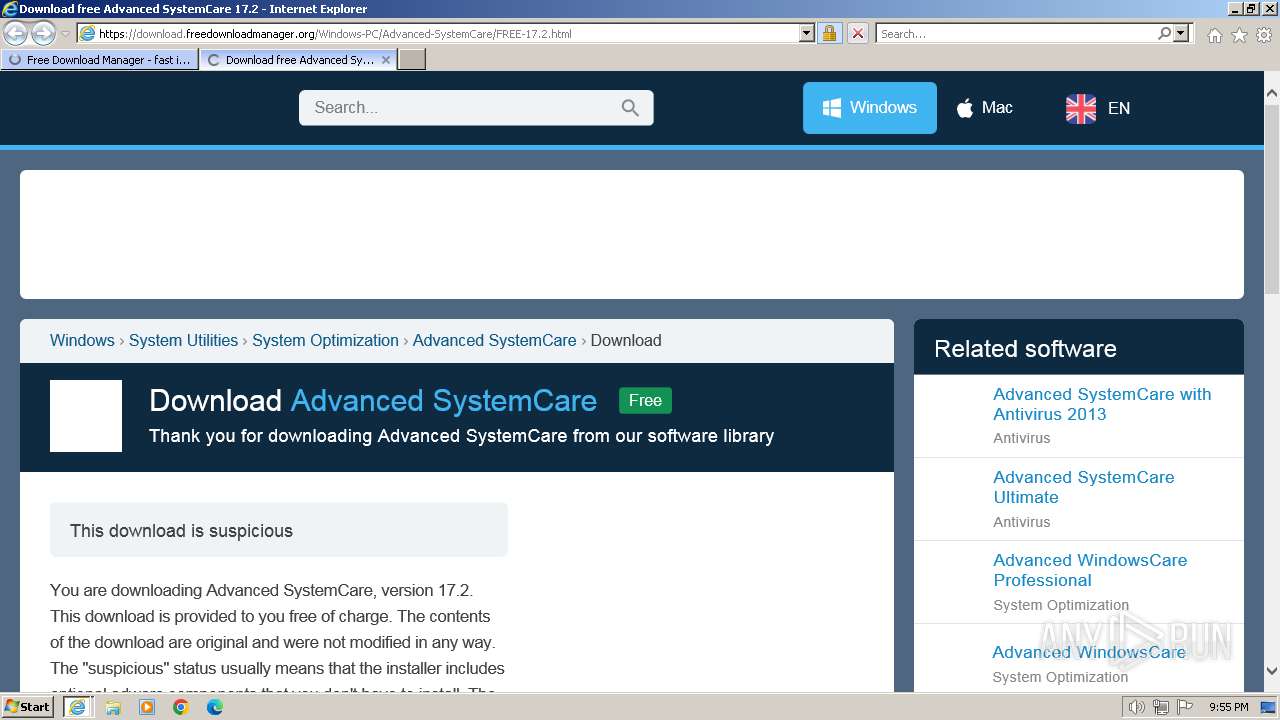Click the website search magnifier icon
This screenshot has height=720, width=1280.
coord(630,108)
